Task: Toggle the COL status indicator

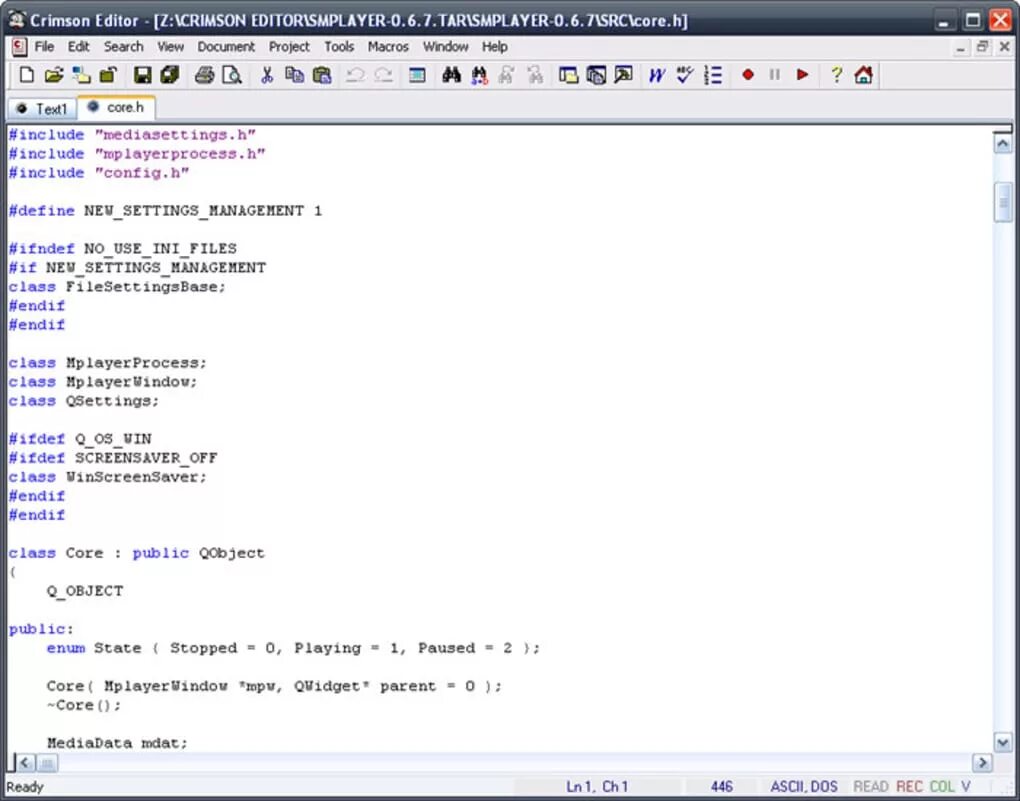Action: (942, 787)
